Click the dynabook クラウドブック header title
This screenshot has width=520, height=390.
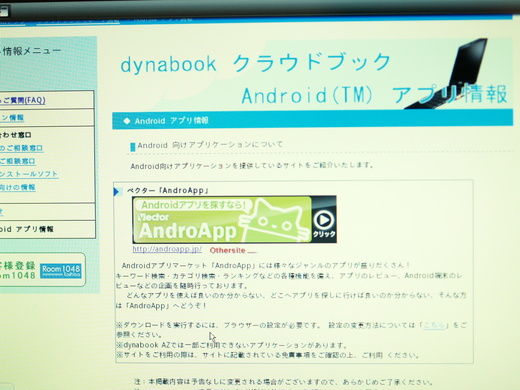(256, 63)
